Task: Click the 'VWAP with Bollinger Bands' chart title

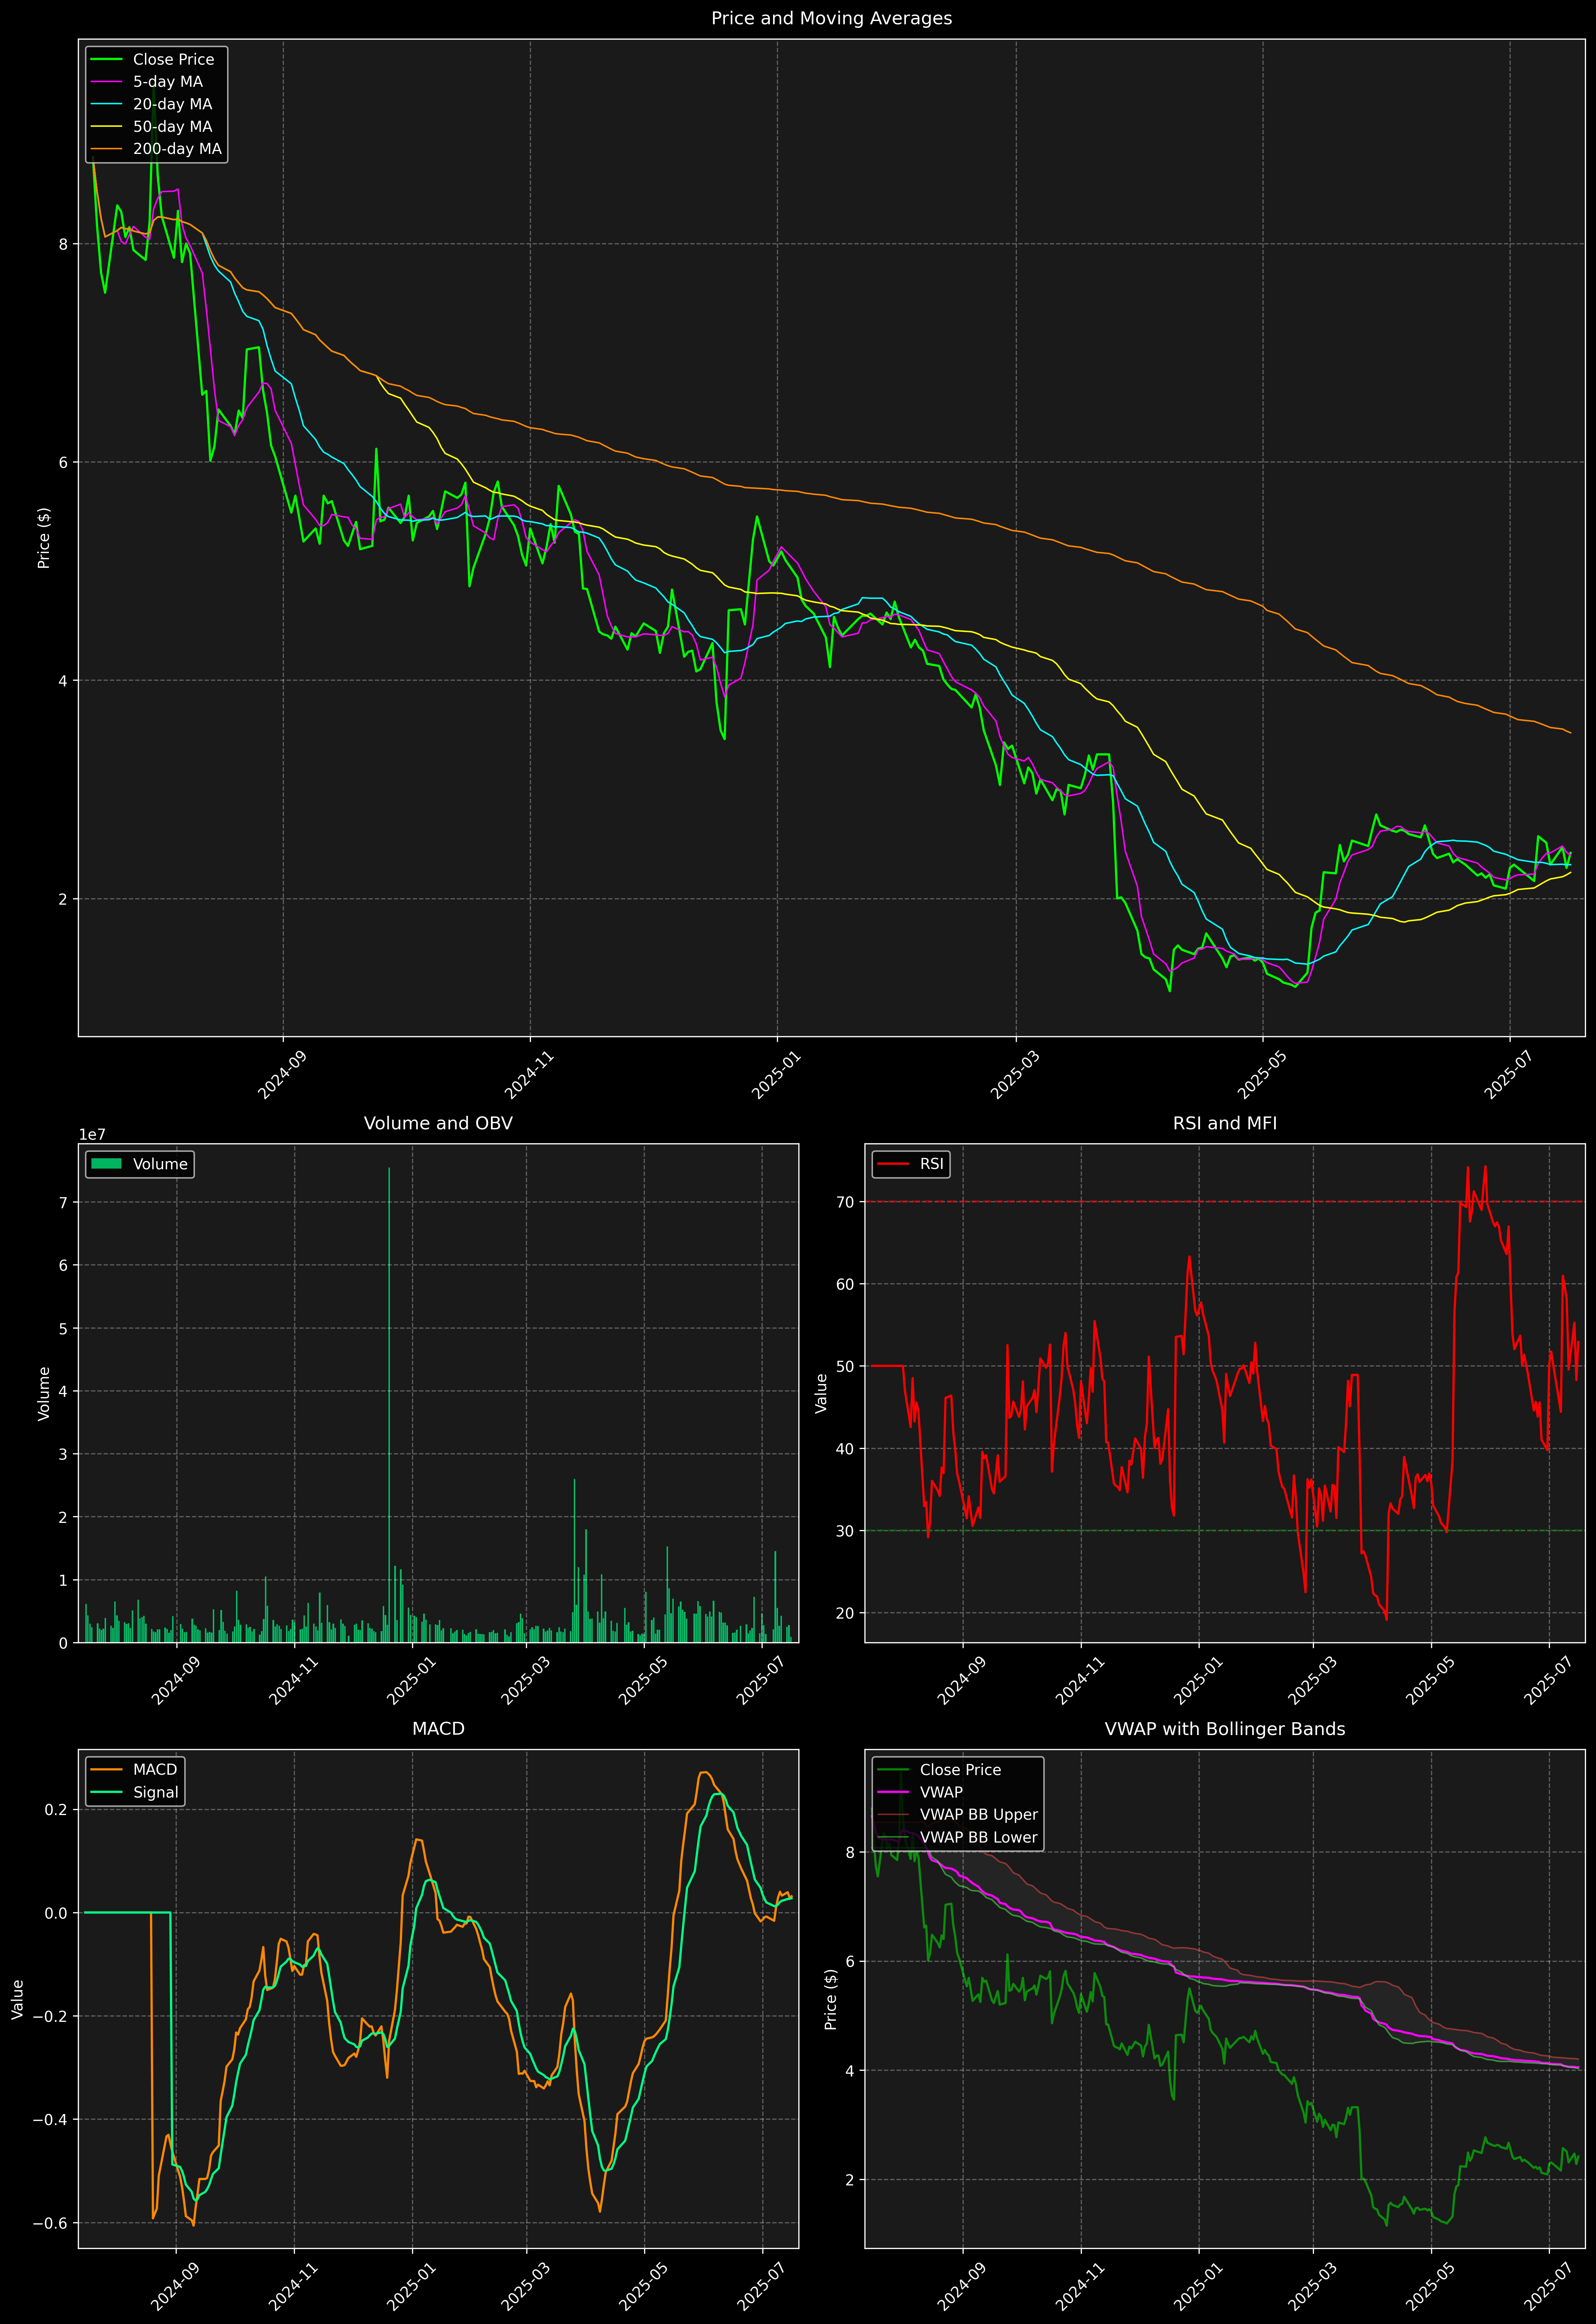Action: 1225,1729
